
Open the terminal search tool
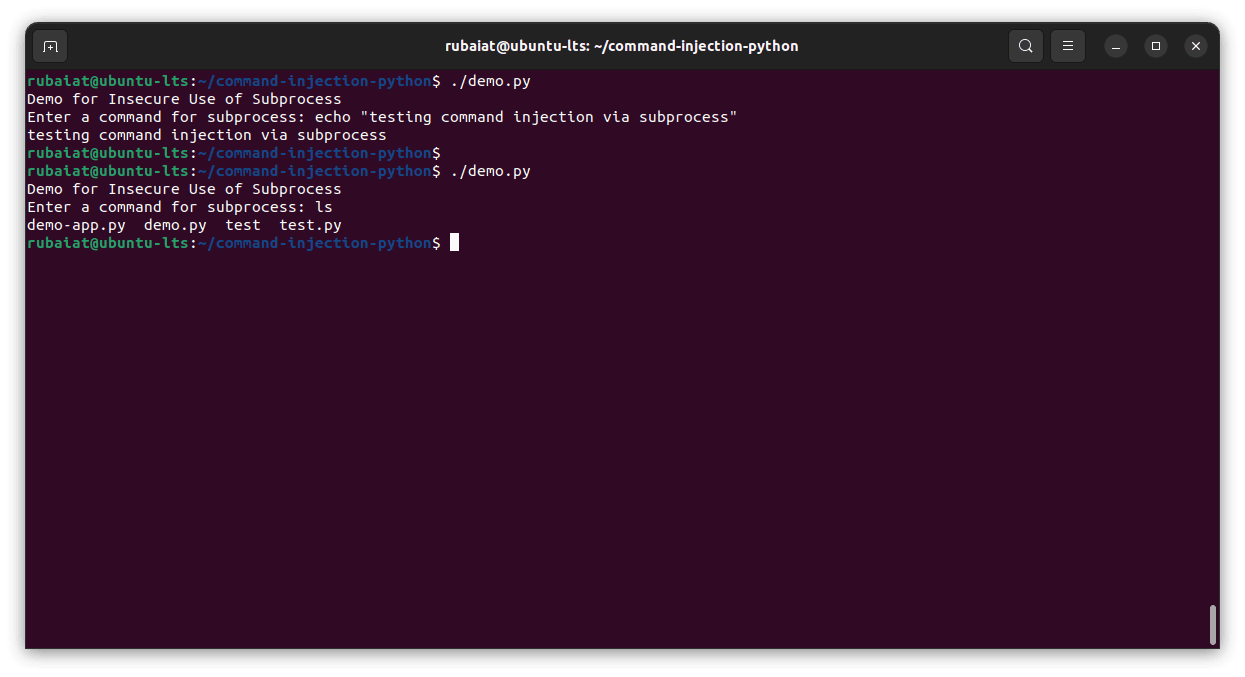1026,46
